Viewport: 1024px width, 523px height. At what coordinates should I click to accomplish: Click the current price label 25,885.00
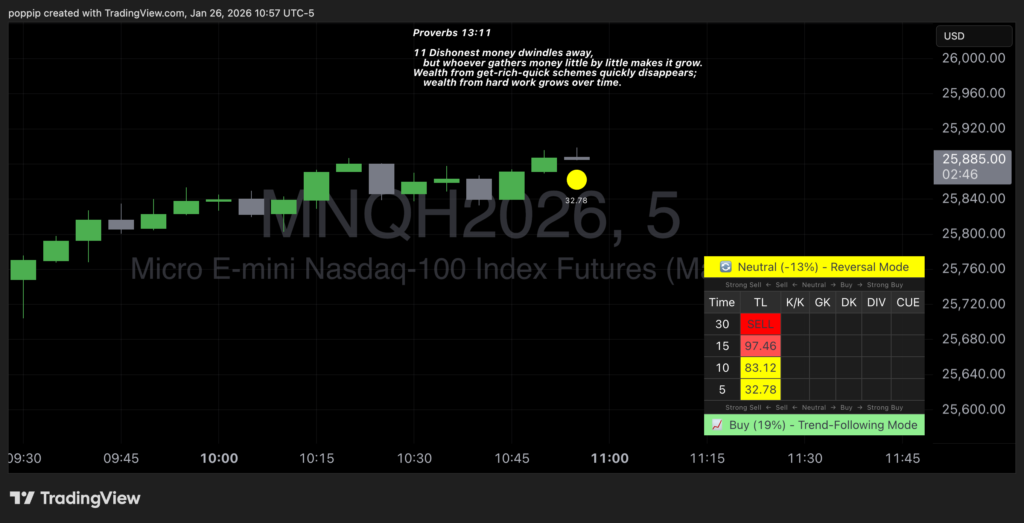[x=978, y=159]
